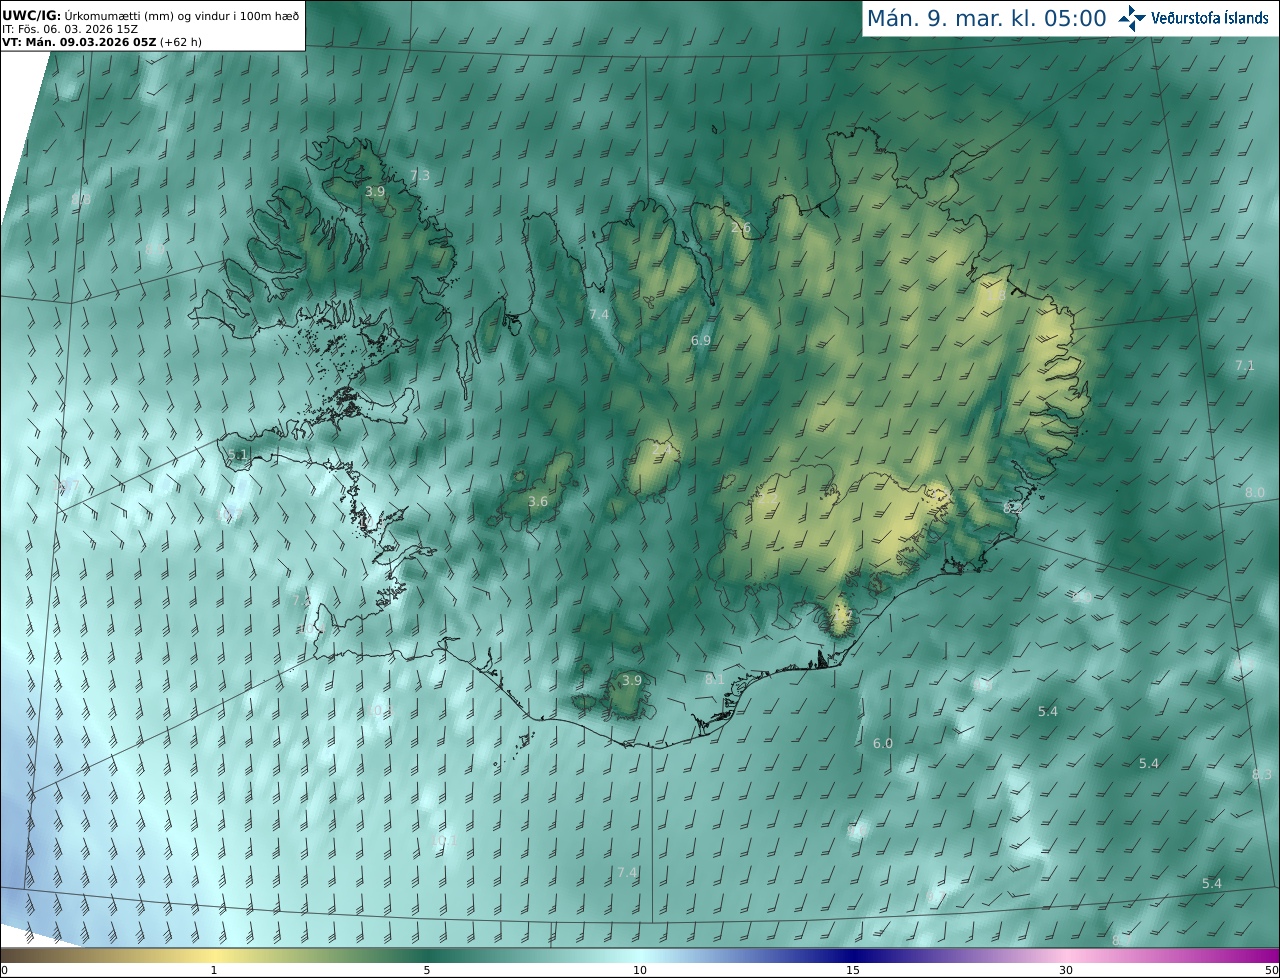Click the colorbar tick label 0
Viewport: 1280px width, 978px height.
click(x=4, y=970)
